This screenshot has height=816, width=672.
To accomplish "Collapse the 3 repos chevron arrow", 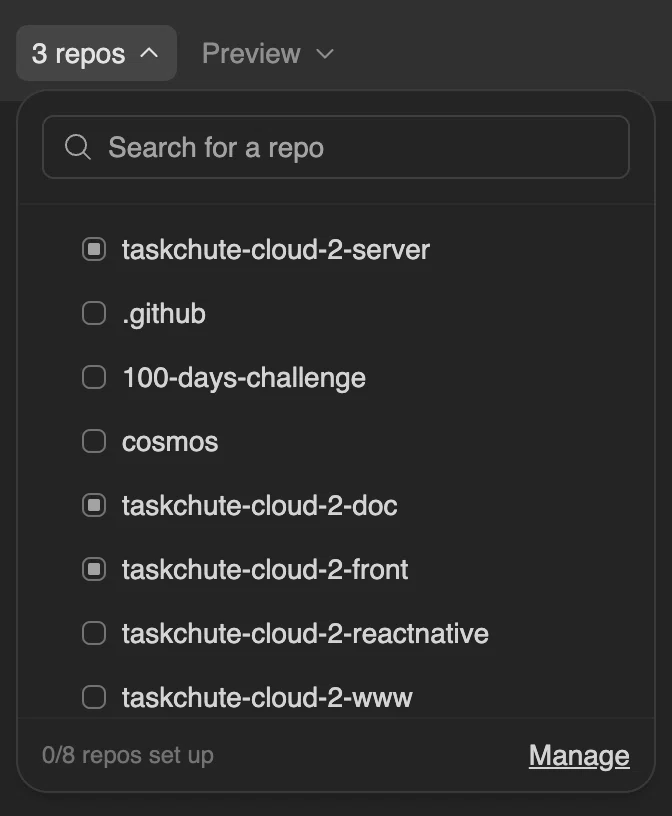I will [149, 53].
